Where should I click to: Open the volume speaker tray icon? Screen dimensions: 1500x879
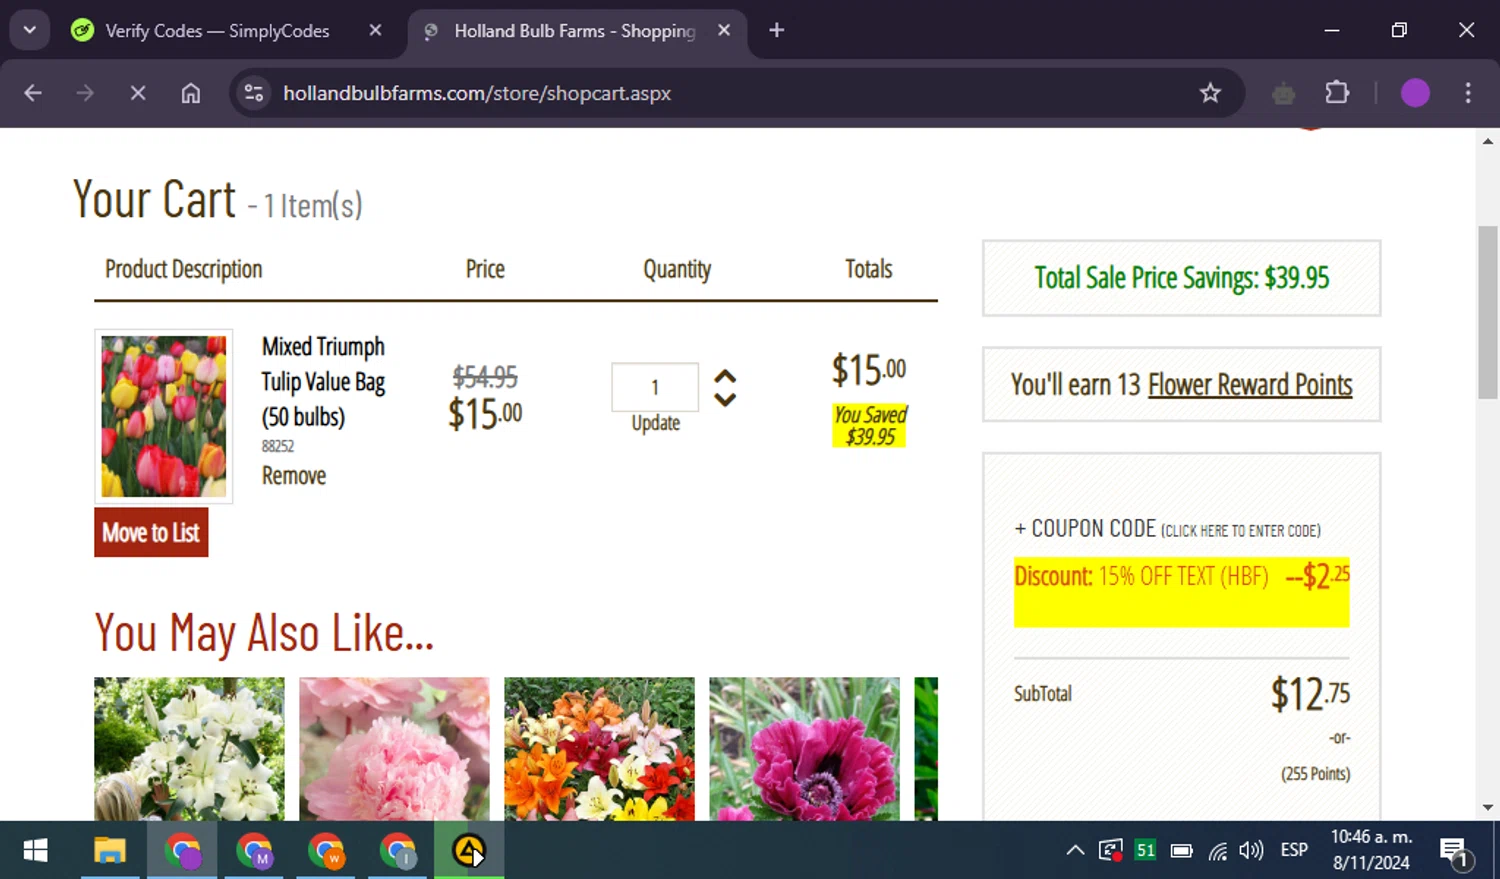click(x=1251, y=850)
